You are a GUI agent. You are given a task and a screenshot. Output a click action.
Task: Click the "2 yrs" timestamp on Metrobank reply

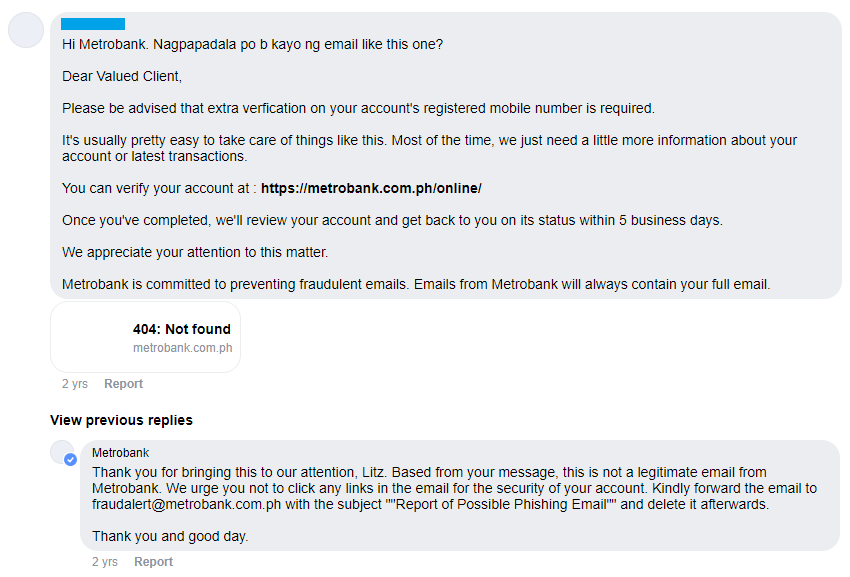tap(105, 562)
